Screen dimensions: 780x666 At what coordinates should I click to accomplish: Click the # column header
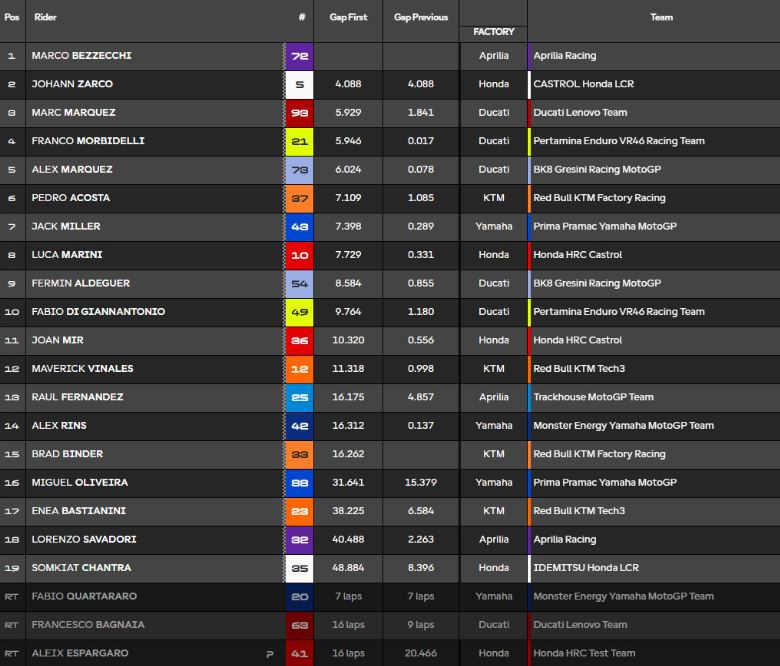(301, 17)
